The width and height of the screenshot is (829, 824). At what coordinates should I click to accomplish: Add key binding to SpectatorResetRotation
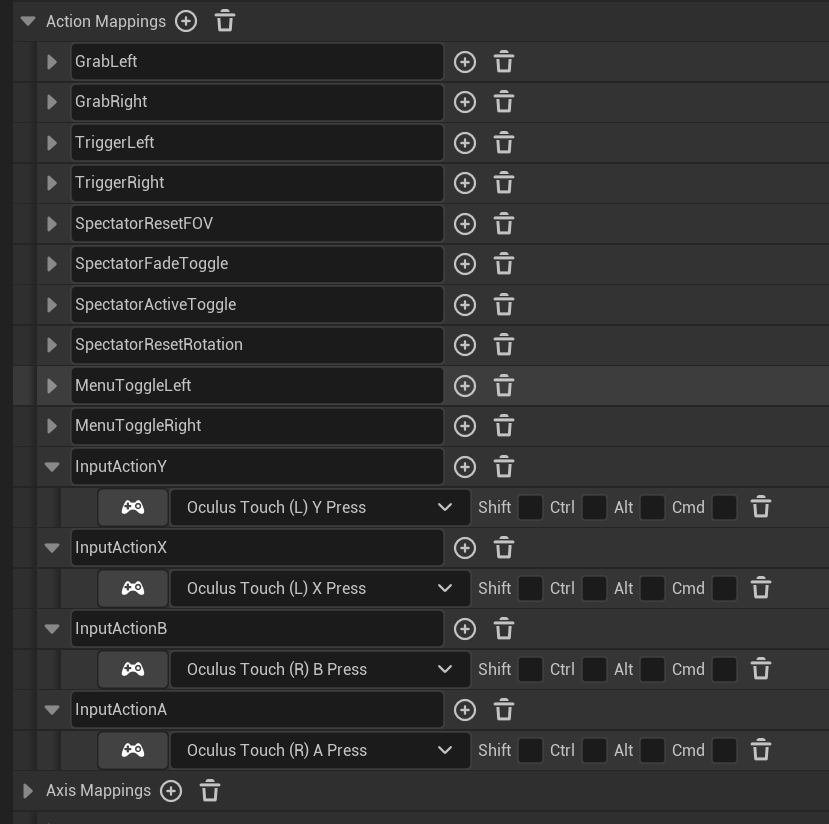465,345
